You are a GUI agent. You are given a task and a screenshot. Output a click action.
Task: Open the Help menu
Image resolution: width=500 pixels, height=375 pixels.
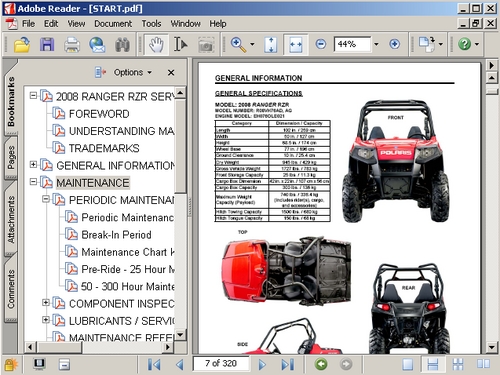218,24
